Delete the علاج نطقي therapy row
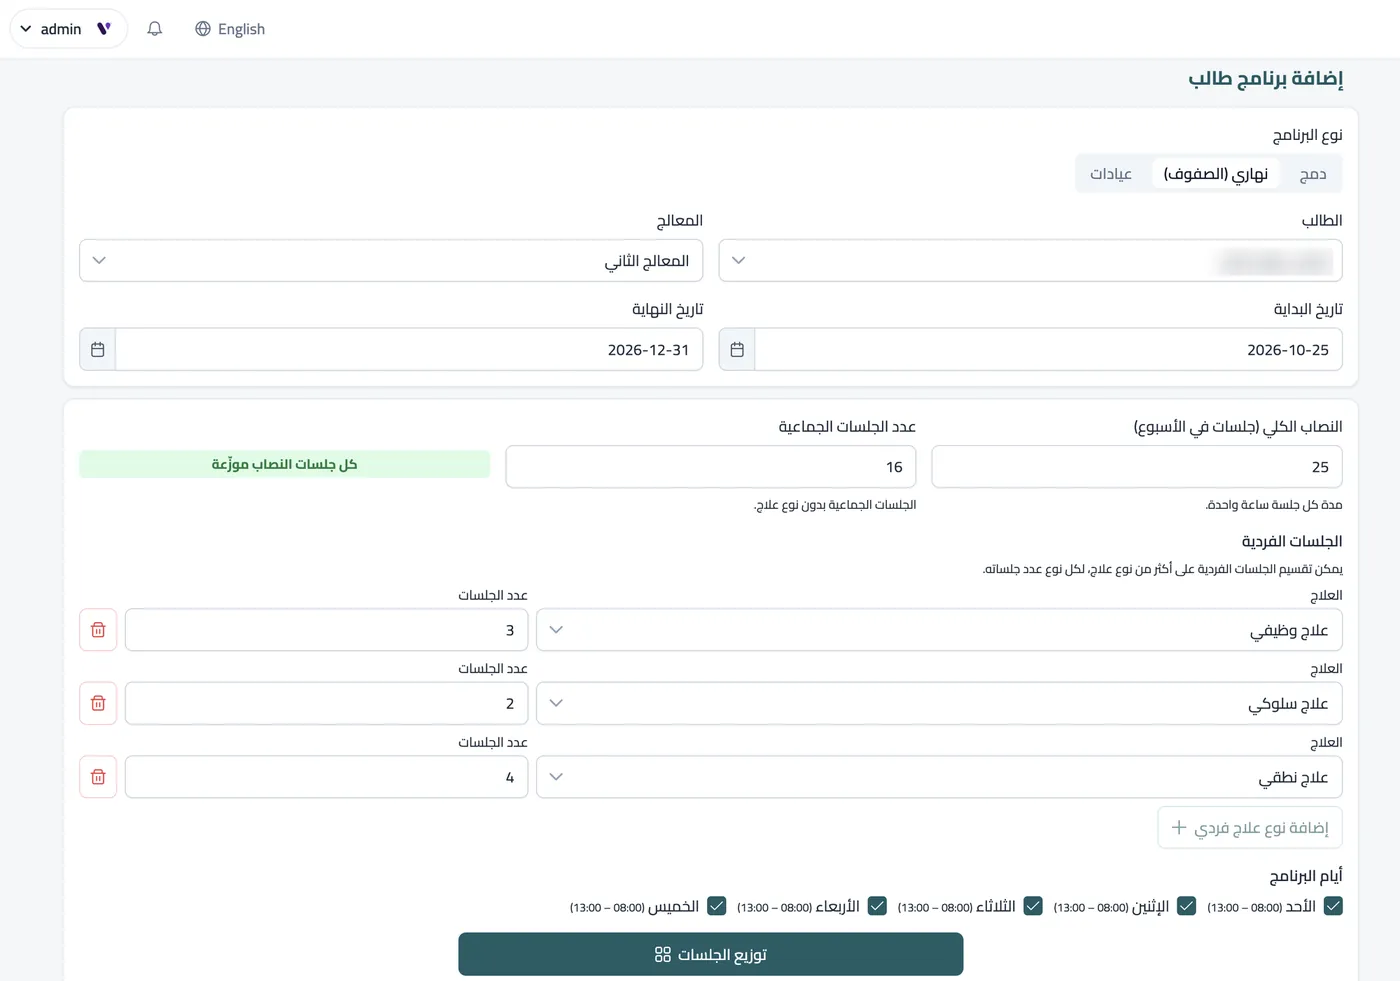This screenshot has width=1400, height=981. [98, 777]
